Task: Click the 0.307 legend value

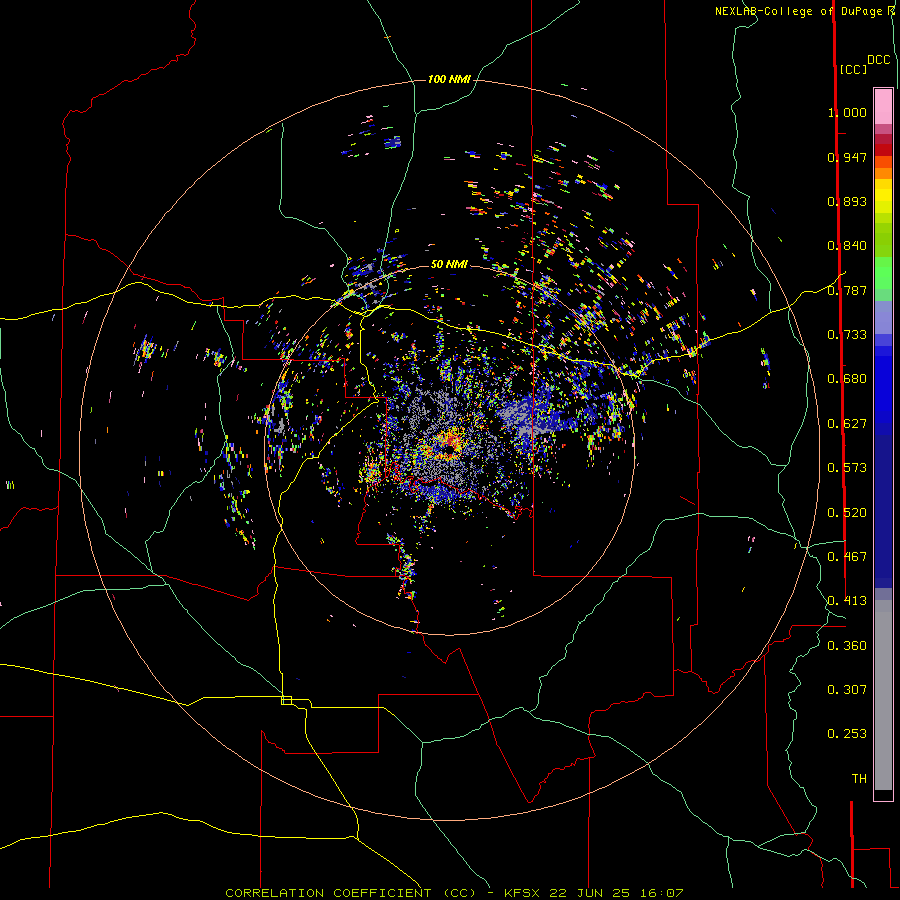Action: coord(847,690)
